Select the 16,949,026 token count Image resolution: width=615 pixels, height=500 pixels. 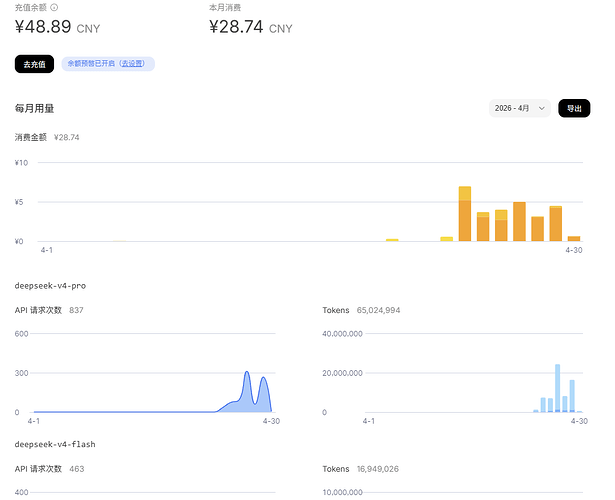[x=377, y=469]
